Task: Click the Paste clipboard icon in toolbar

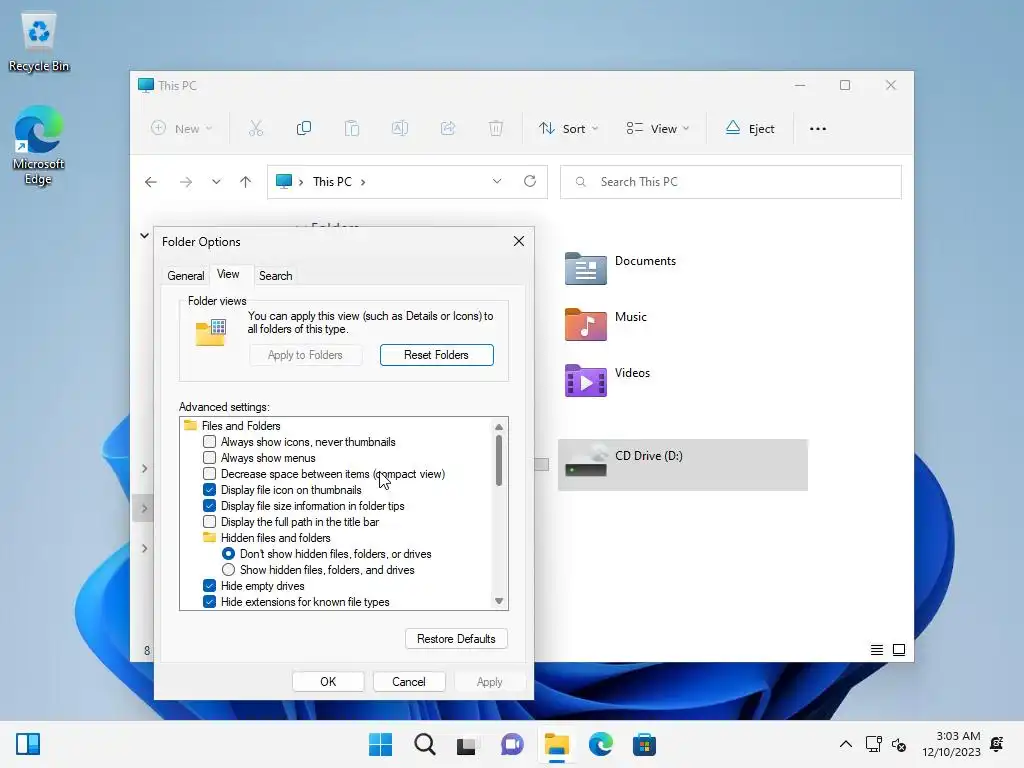Action: (x=352, y=129)
